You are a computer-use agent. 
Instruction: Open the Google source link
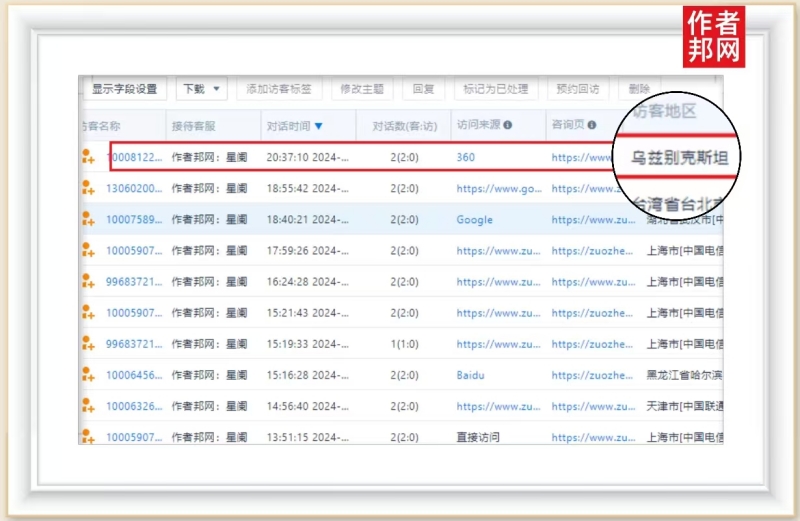pyautogui.click(x=474, y=219)
